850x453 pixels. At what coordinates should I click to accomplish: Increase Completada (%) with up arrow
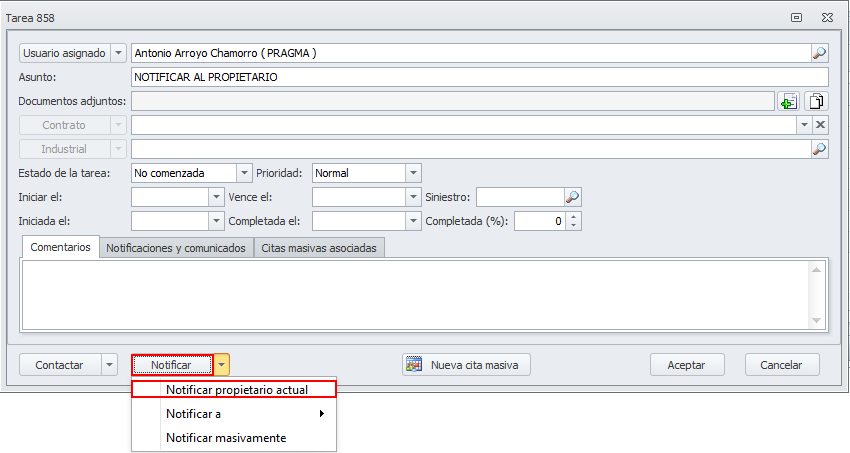574,217
